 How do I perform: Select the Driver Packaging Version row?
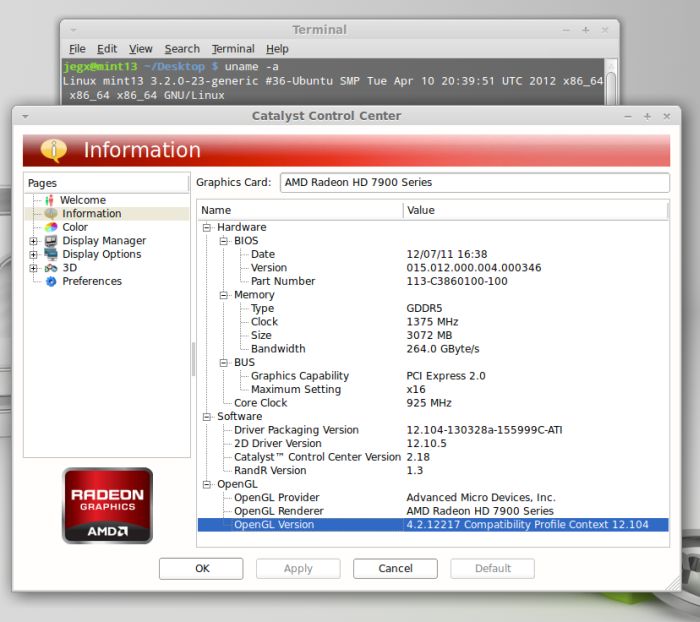coord(433,430)
